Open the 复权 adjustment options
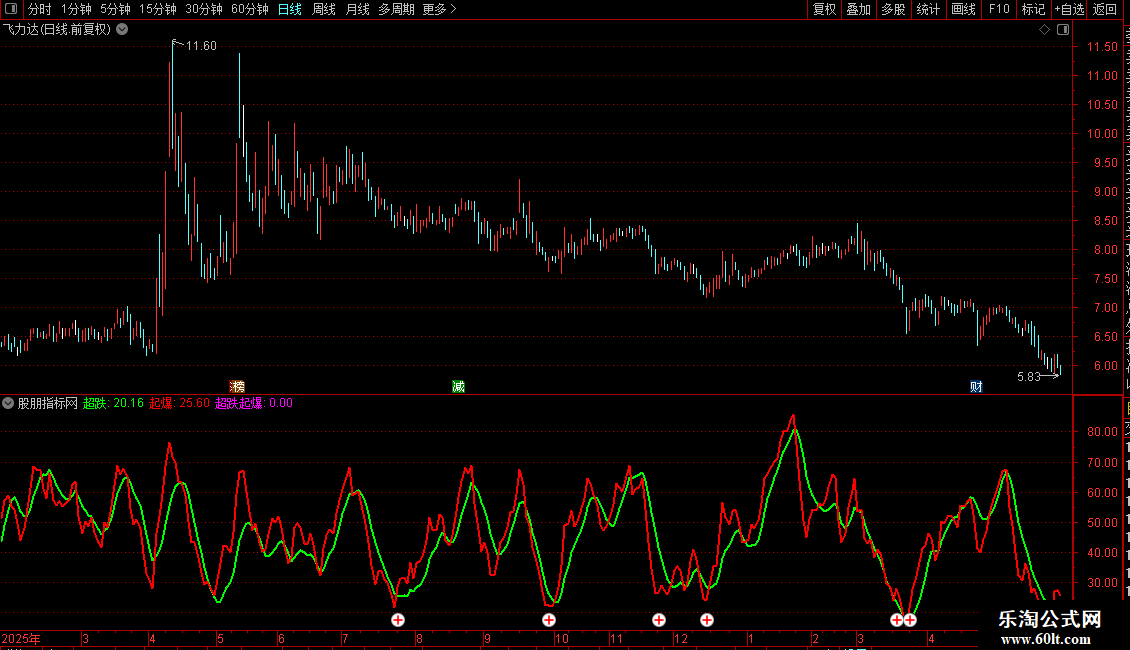The width and height of the screenshot is (1130, 650). [x=824, y=9]
